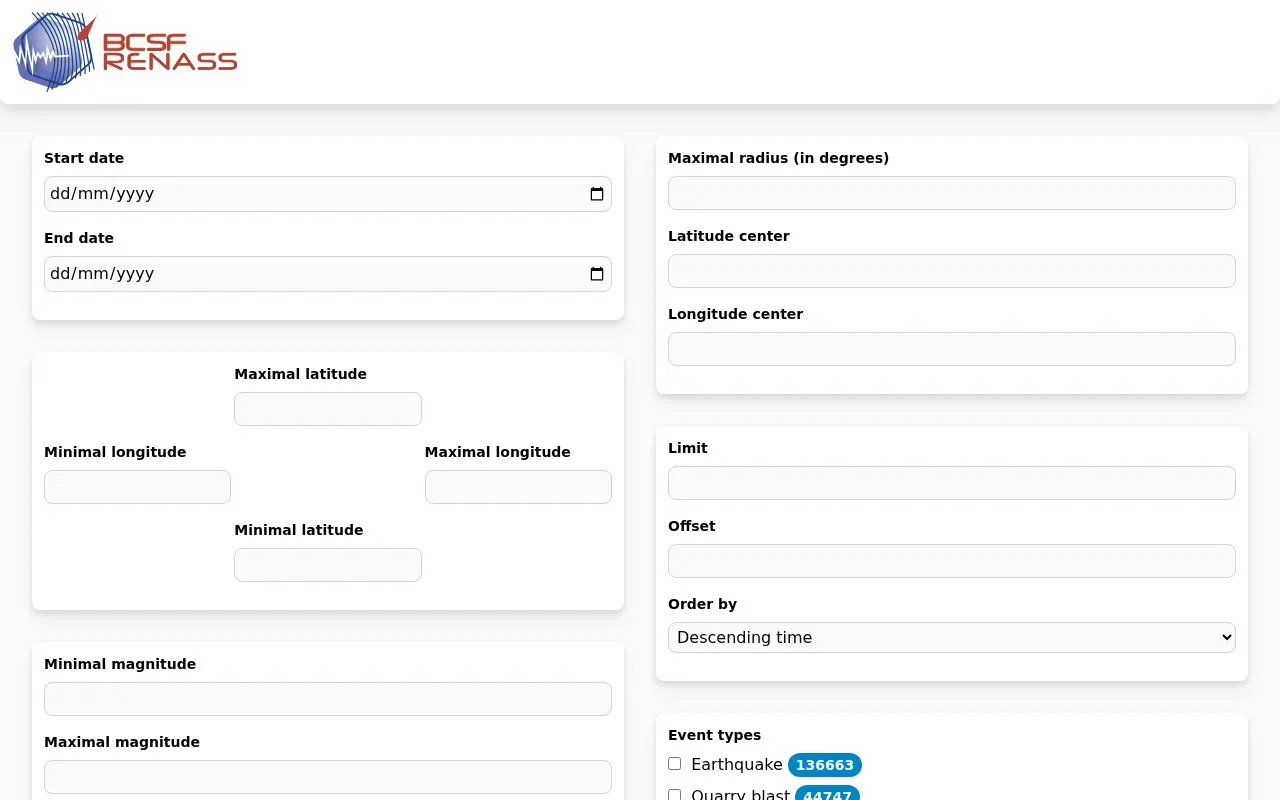Tick the Earthquake event type checkbox

coord(675,764)
